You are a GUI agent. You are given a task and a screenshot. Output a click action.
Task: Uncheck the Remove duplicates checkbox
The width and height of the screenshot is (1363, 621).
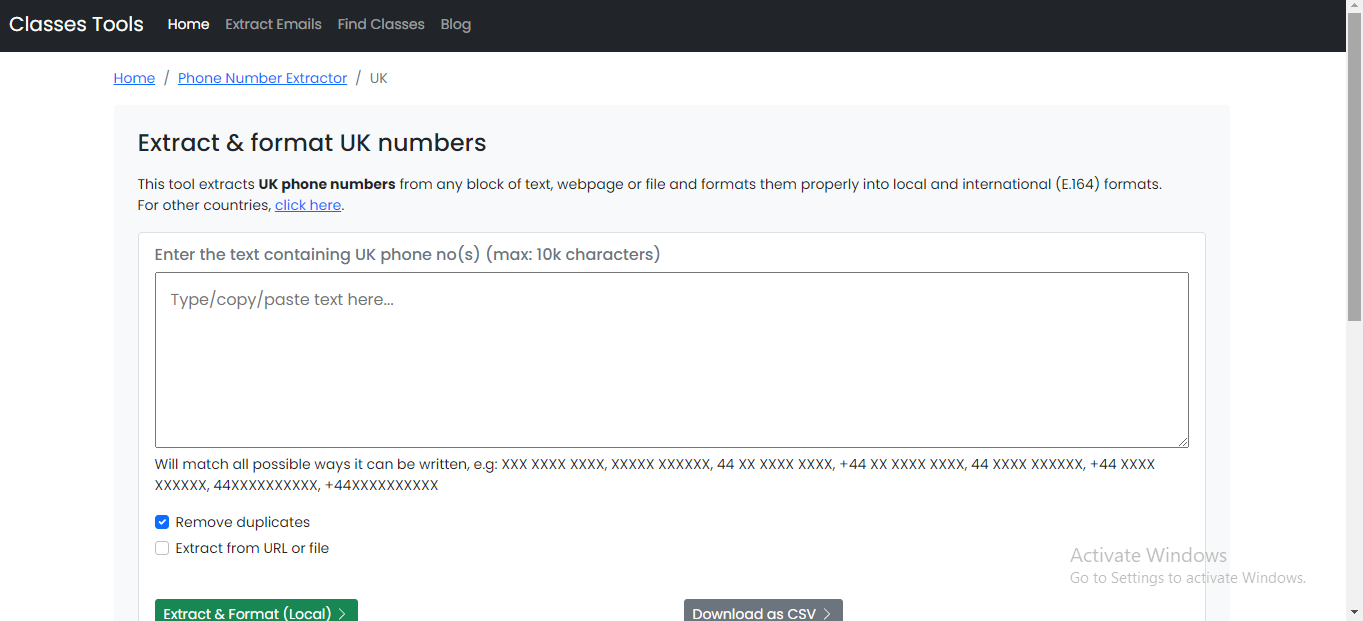coord(161,521)
